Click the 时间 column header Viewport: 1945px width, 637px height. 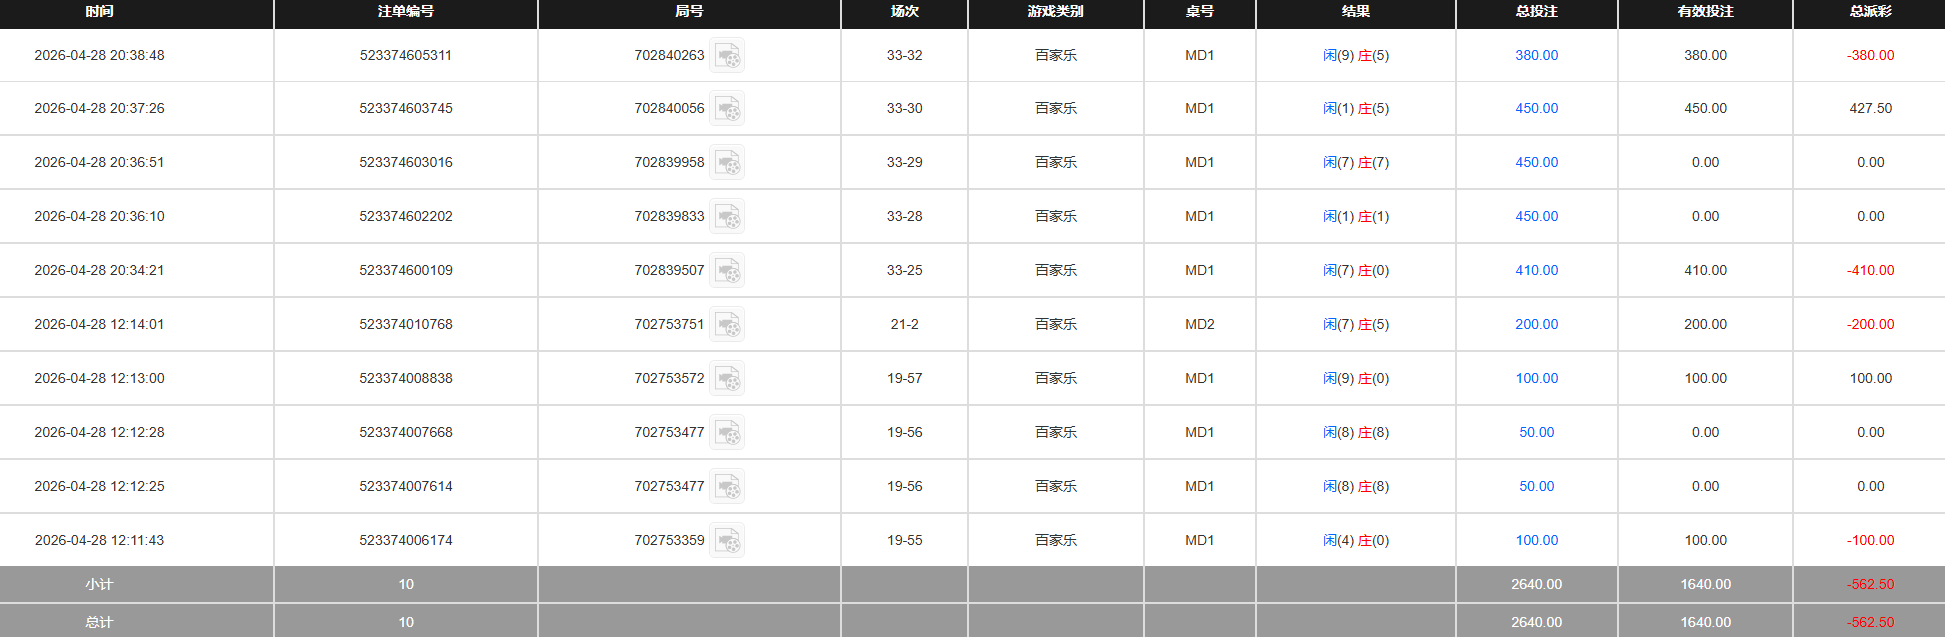99,11
